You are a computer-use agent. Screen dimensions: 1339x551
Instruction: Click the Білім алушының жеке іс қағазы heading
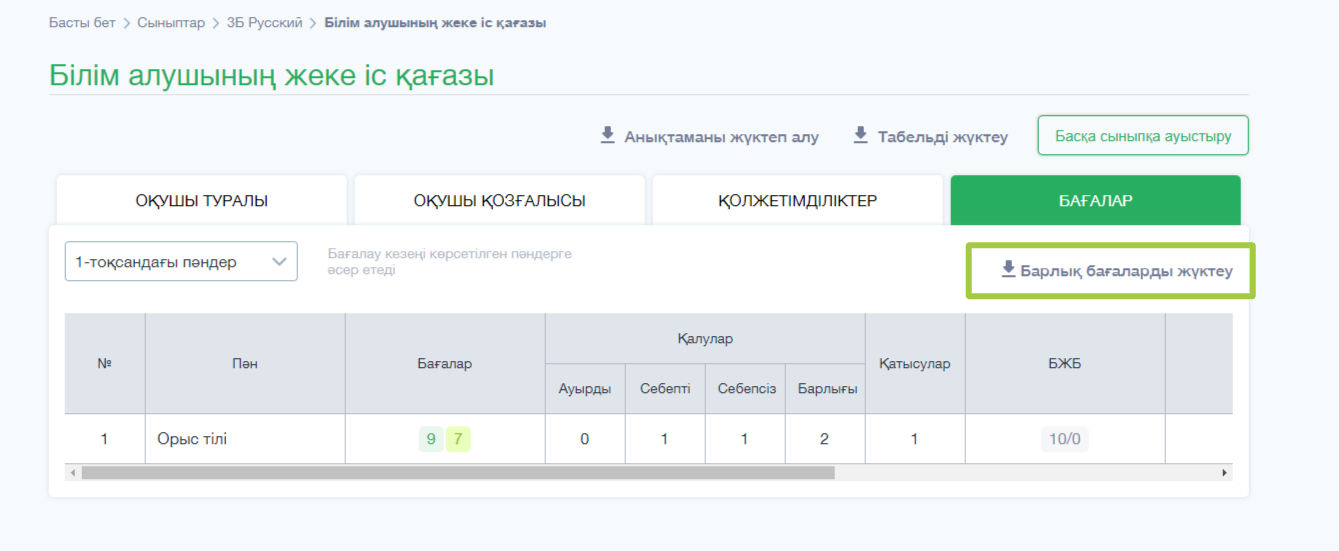[272, 76]
